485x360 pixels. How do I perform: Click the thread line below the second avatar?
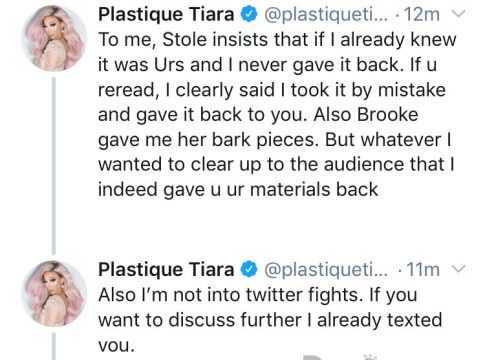click(54, 346)
